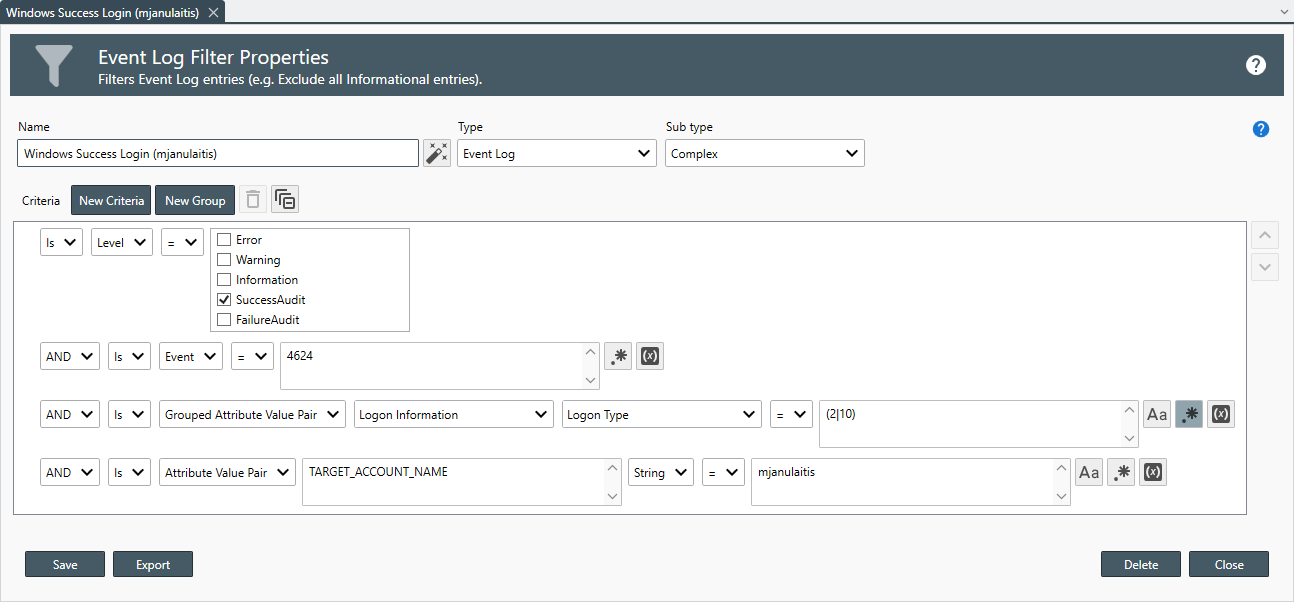
Task: Click the blue help icon near Sub type
Action: [x=1261, y=129]
